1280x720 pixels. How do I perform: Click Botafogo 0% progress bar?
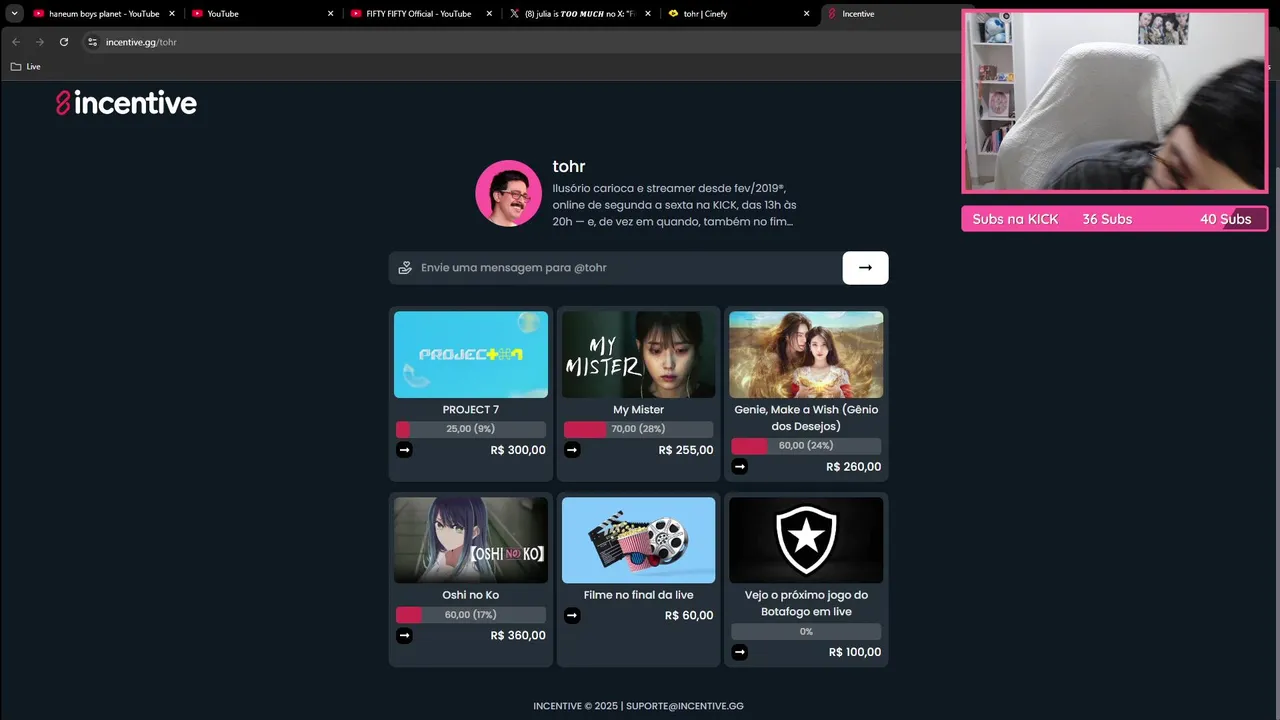pos(806,632)
